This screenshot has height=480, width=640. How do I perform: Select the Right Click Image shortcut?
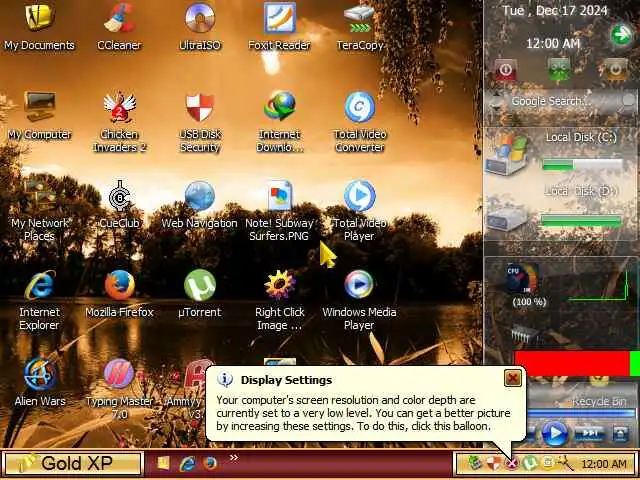tap(280, 300)
